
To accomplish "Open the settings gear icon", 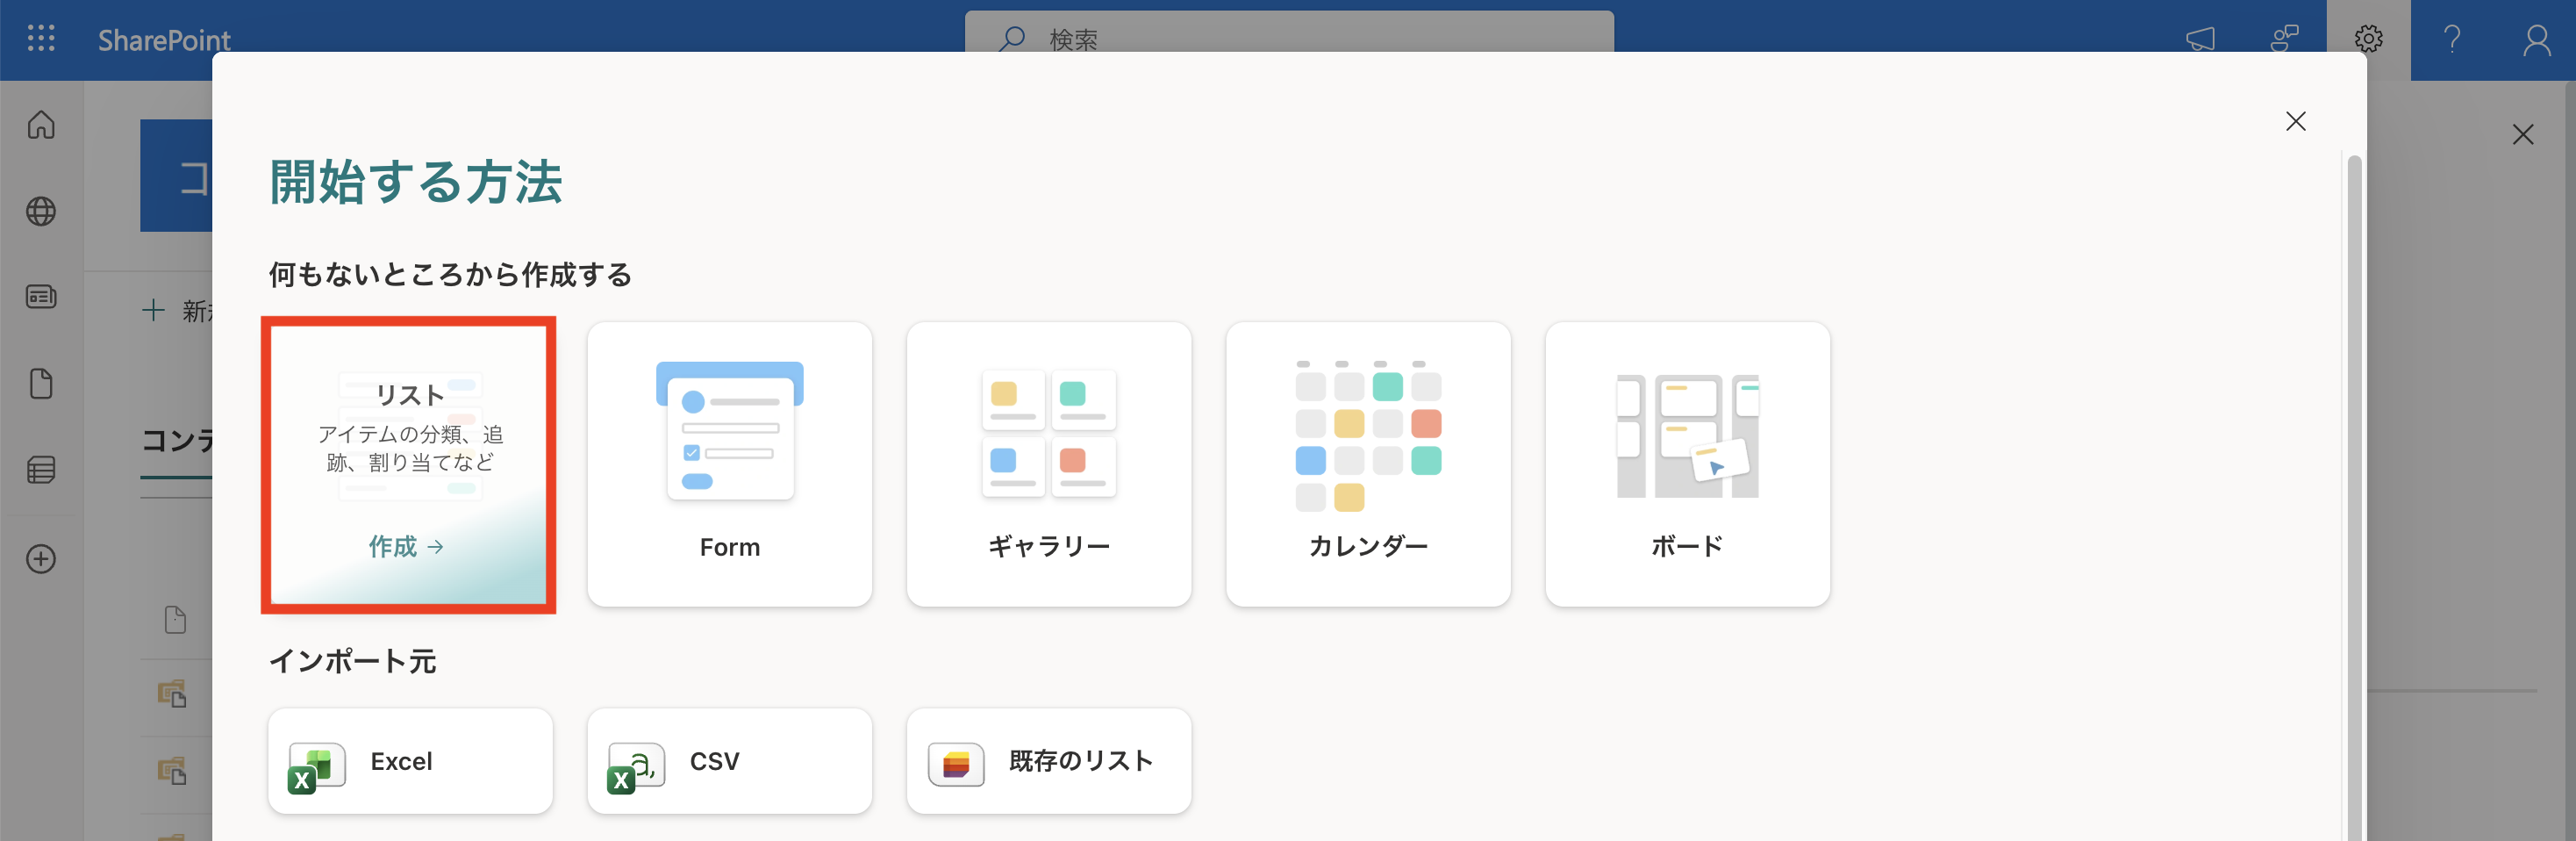I will pos(2368,39).
